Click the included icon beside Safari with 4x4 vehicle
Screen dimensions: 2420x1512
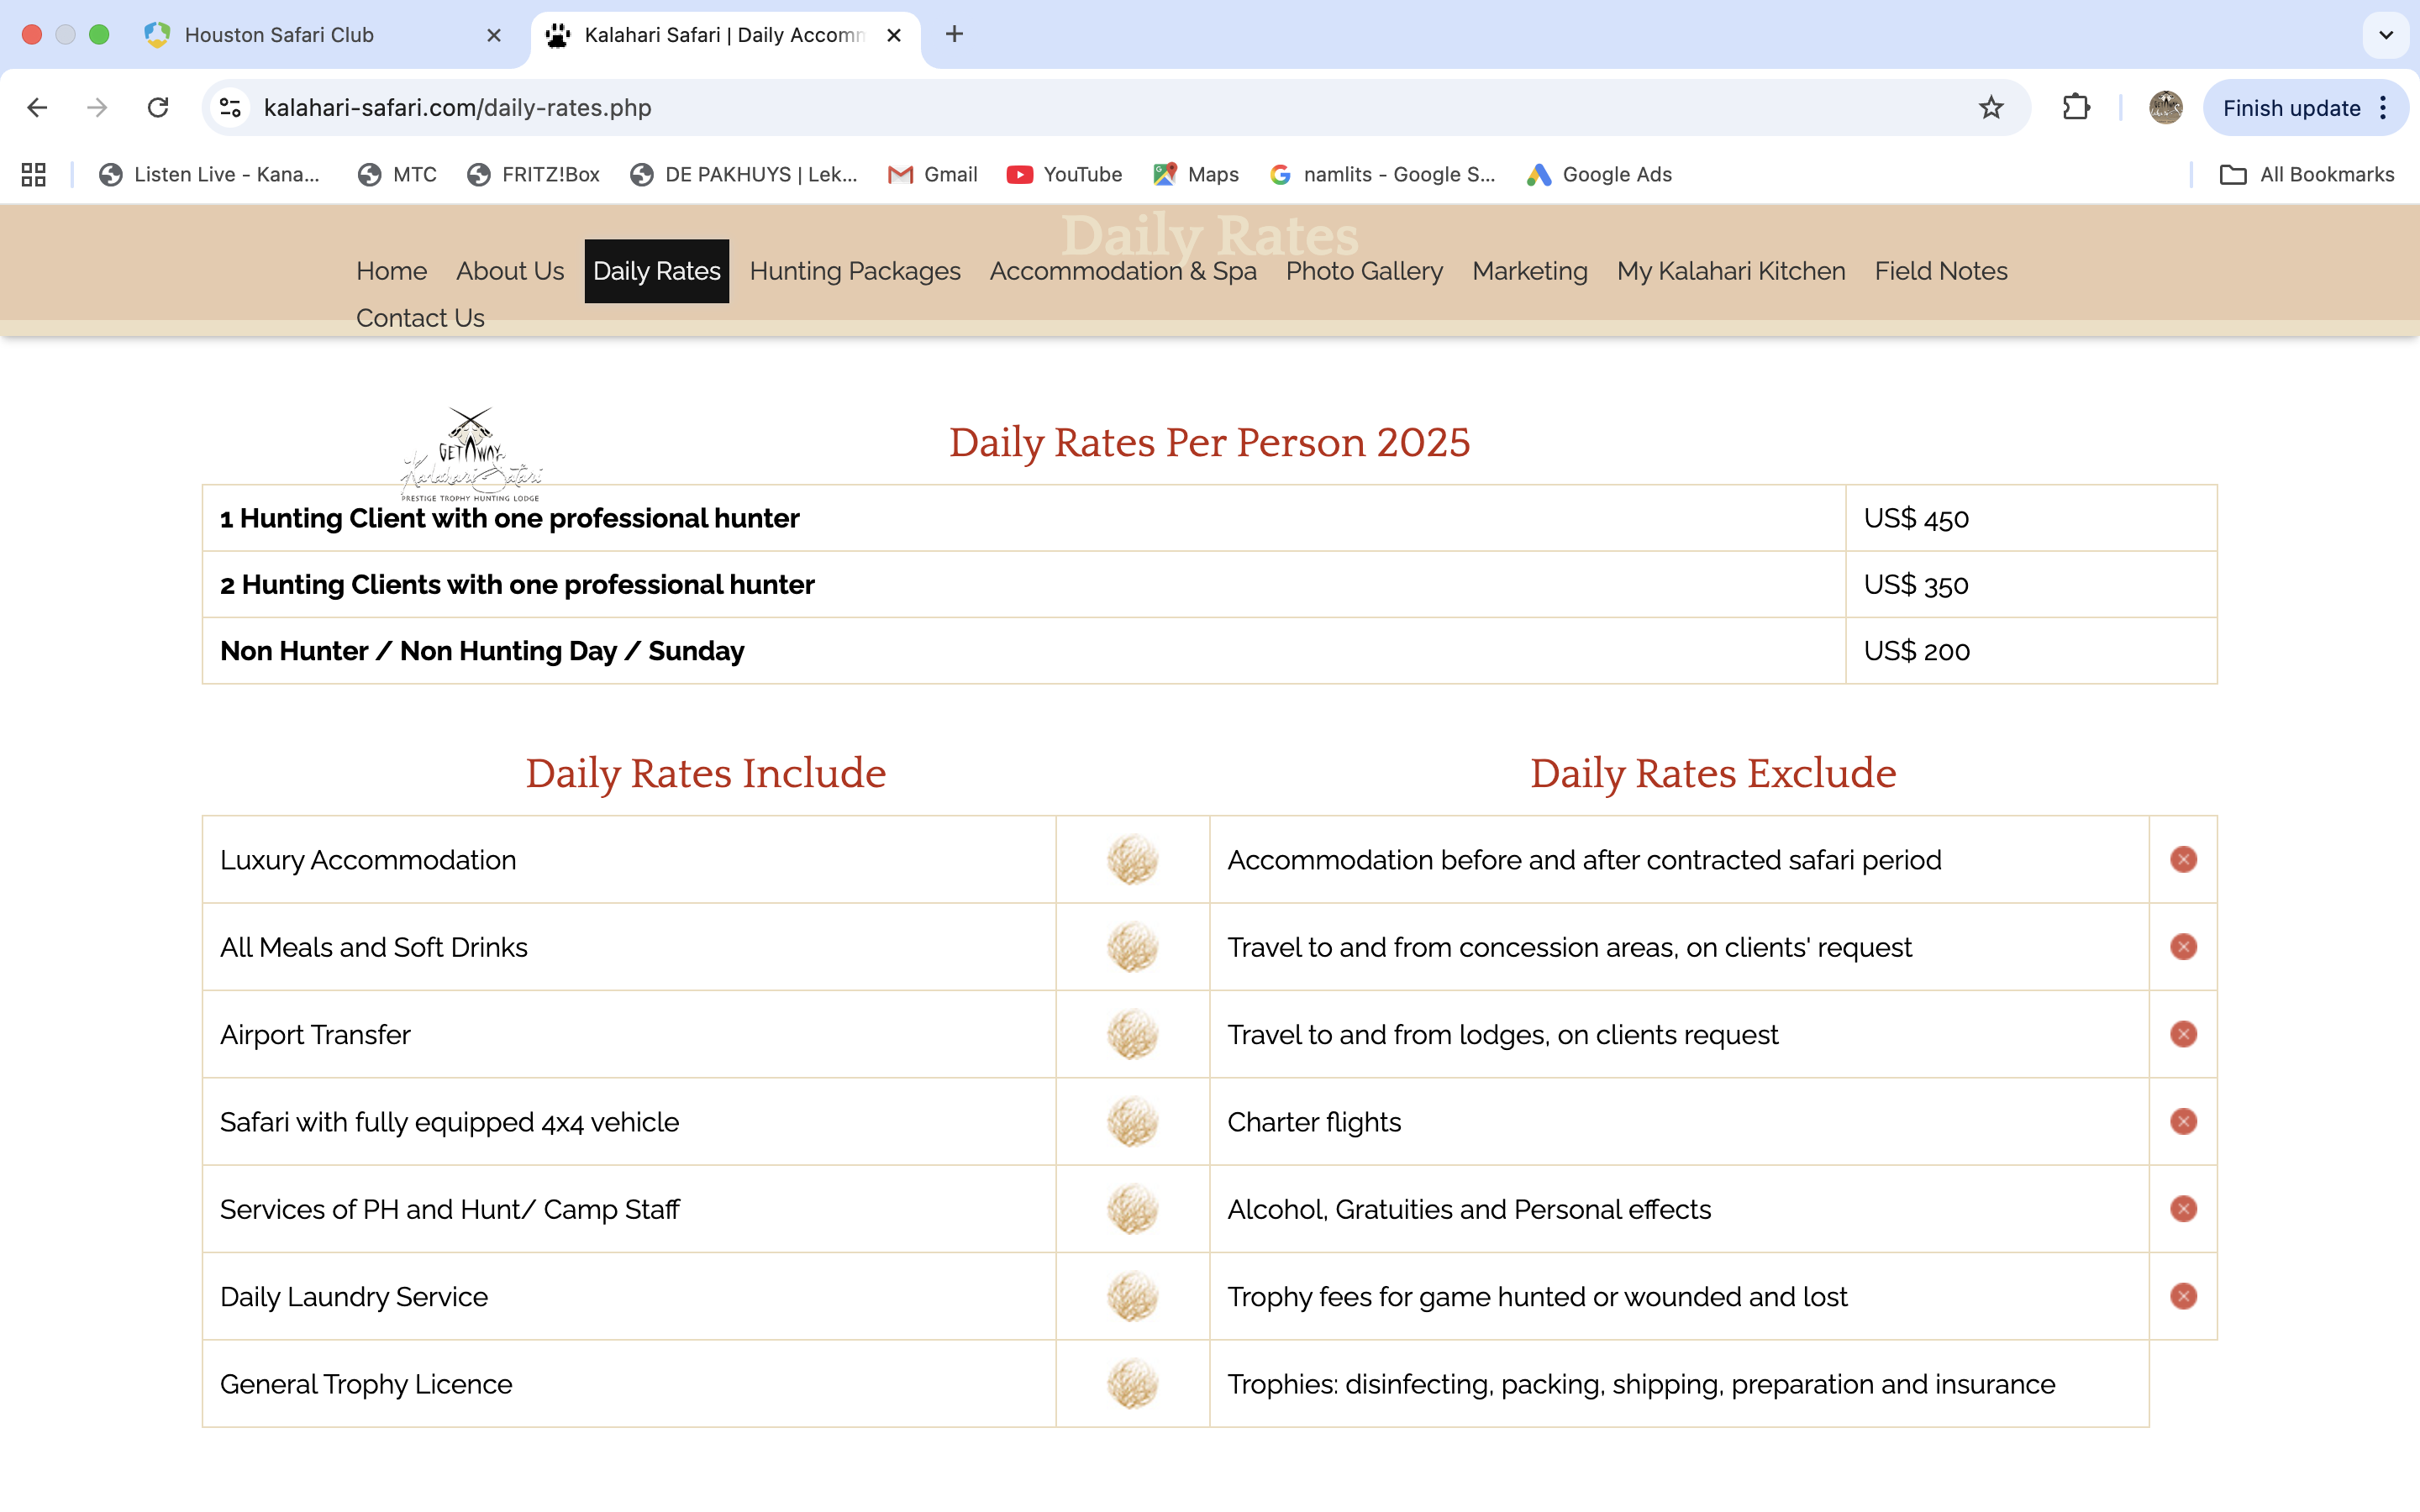coord(1132,1122)
